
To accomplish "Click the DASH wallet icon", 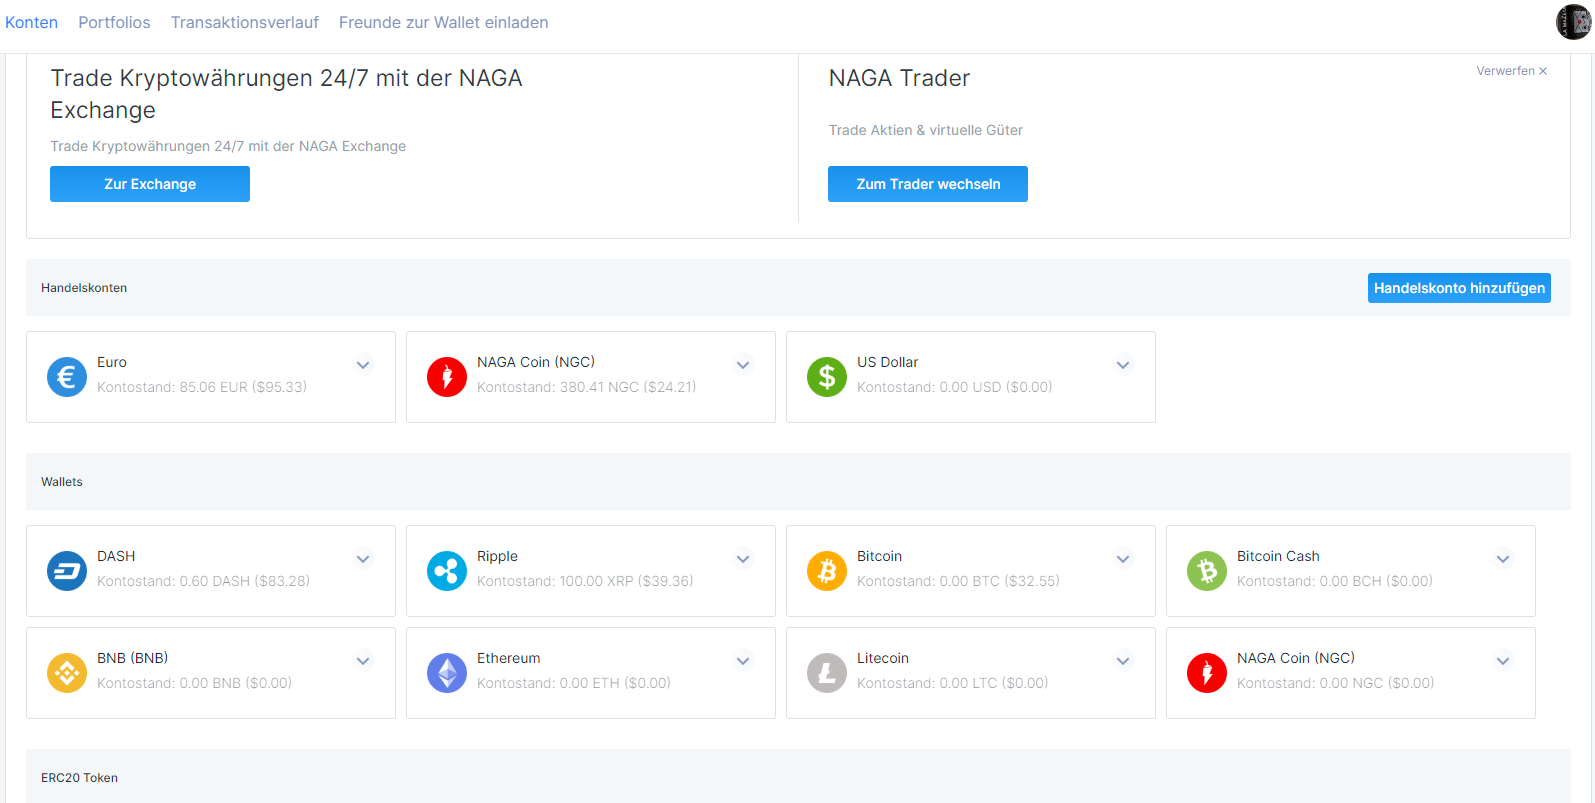I will click(67, 571).
